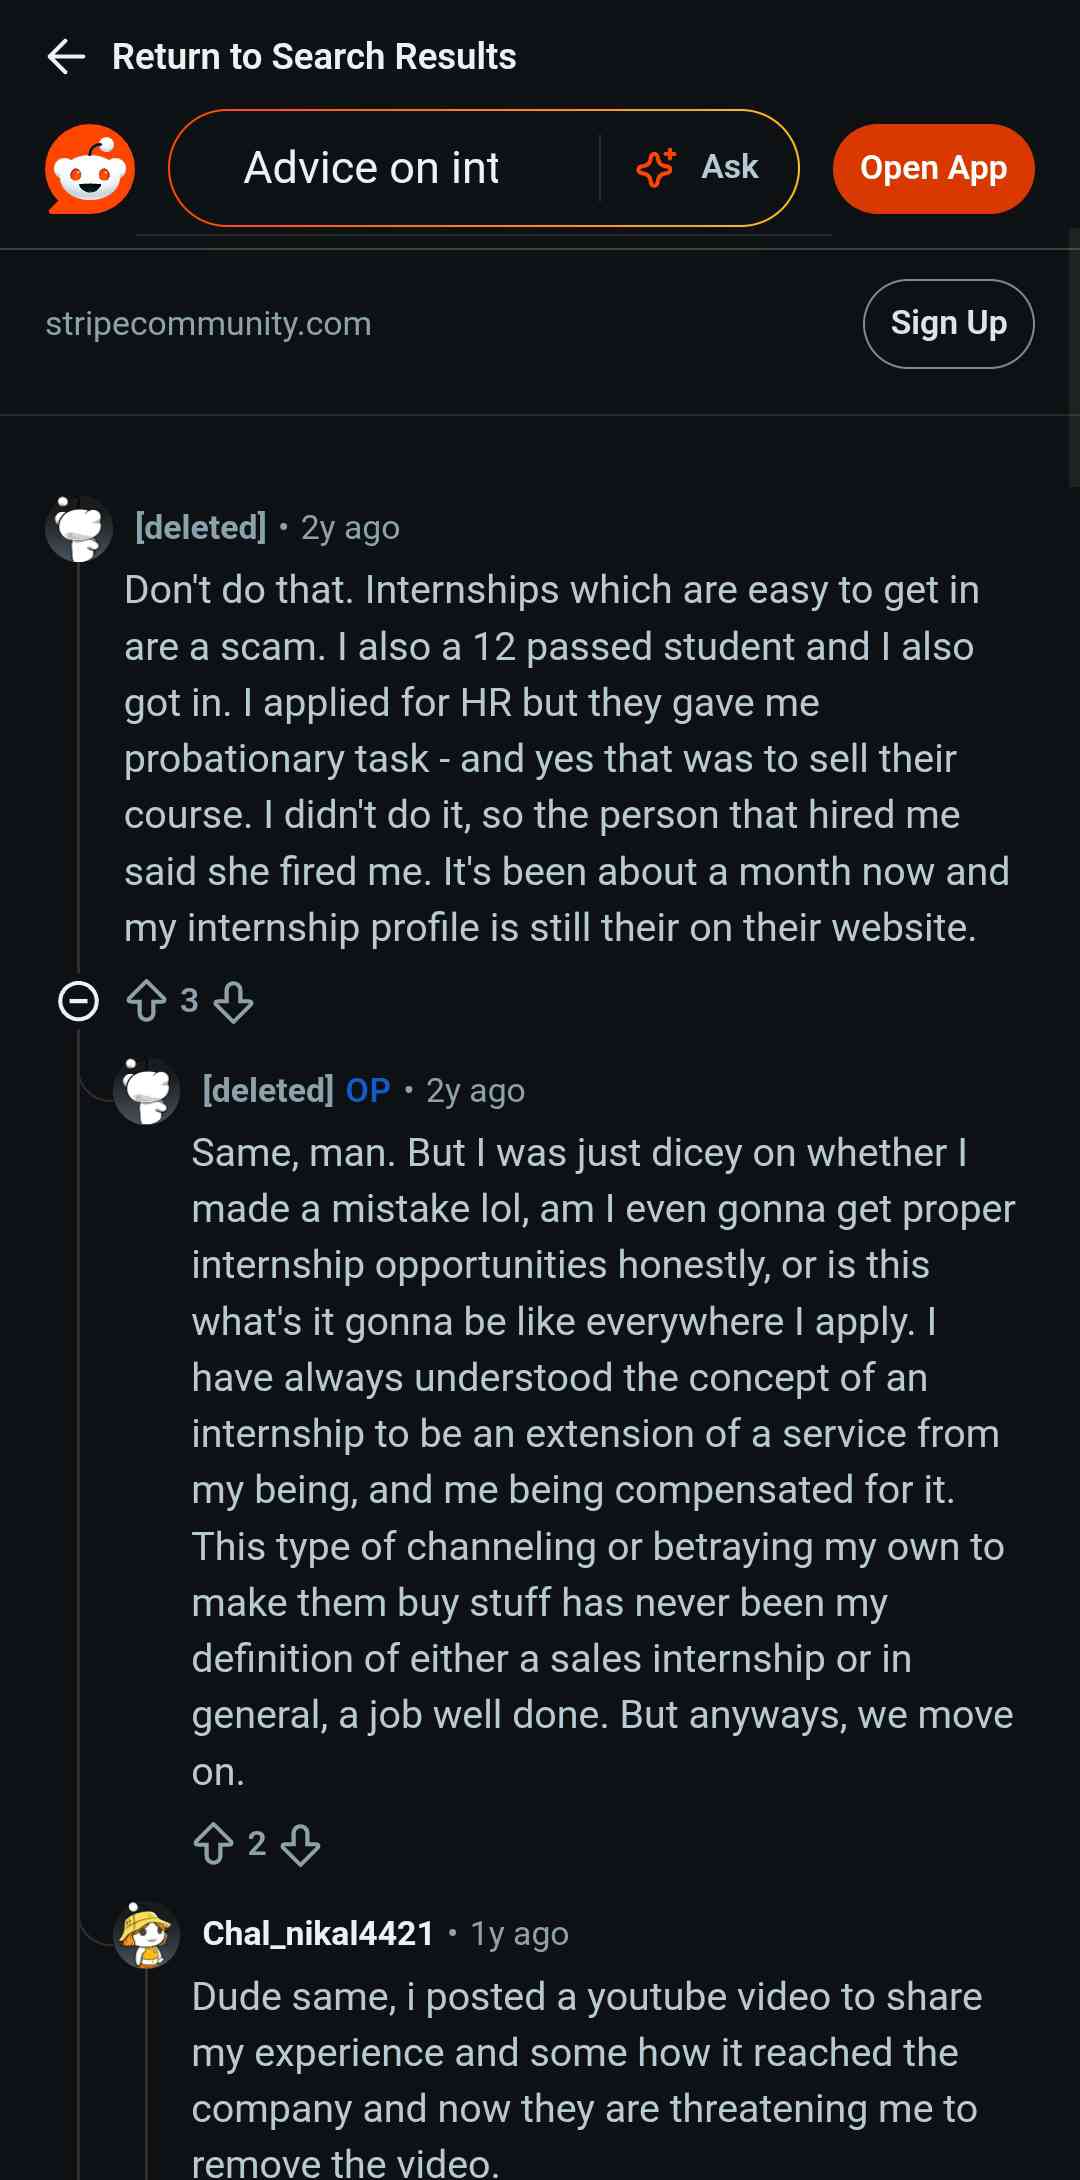The width and height of the screenshot is (1080, 2180).
Task: Focus the 'Advice on int' search field
Action: click(385, 168)
